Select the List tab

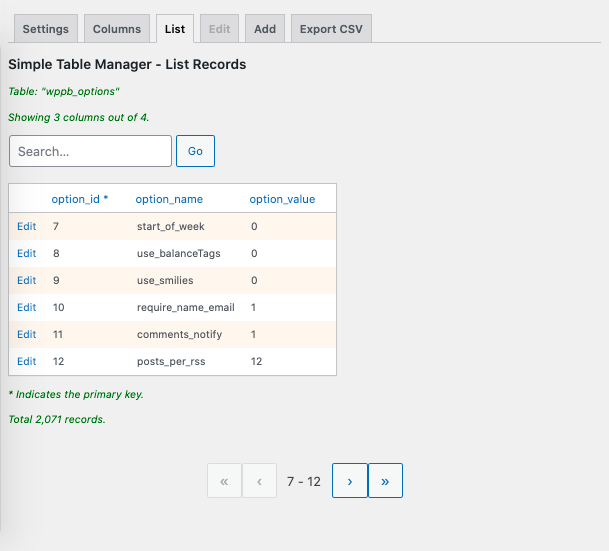click(175, 29)
